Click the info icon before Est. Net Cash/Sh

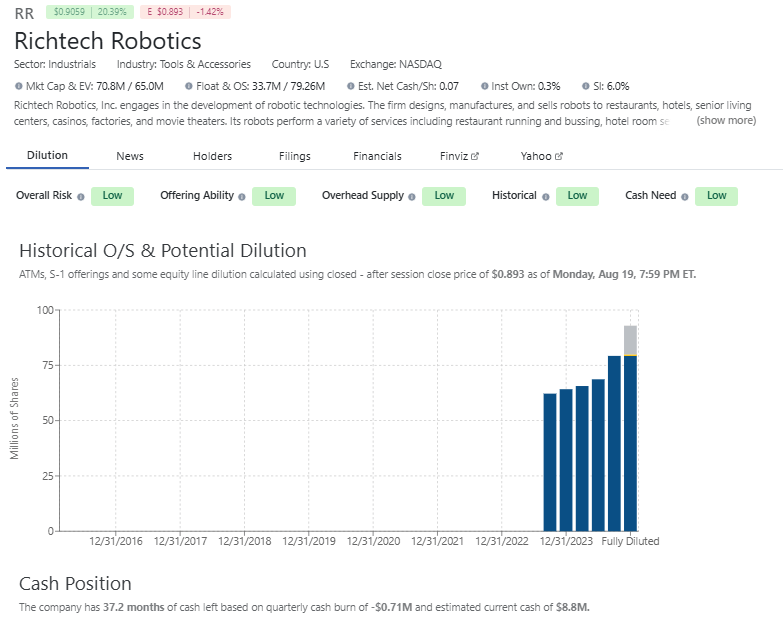coord(351,87)
